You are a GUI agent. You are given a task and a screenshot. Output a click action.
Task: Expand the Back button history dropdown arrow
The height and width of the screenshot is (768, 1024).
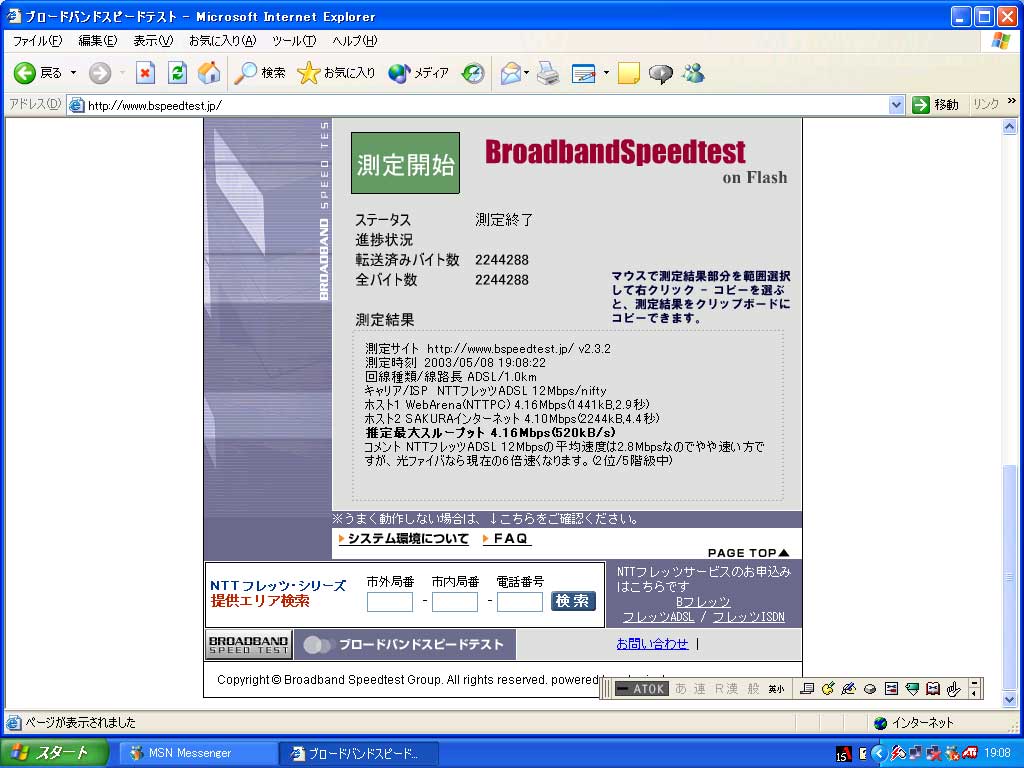click(x=73, y=73)
